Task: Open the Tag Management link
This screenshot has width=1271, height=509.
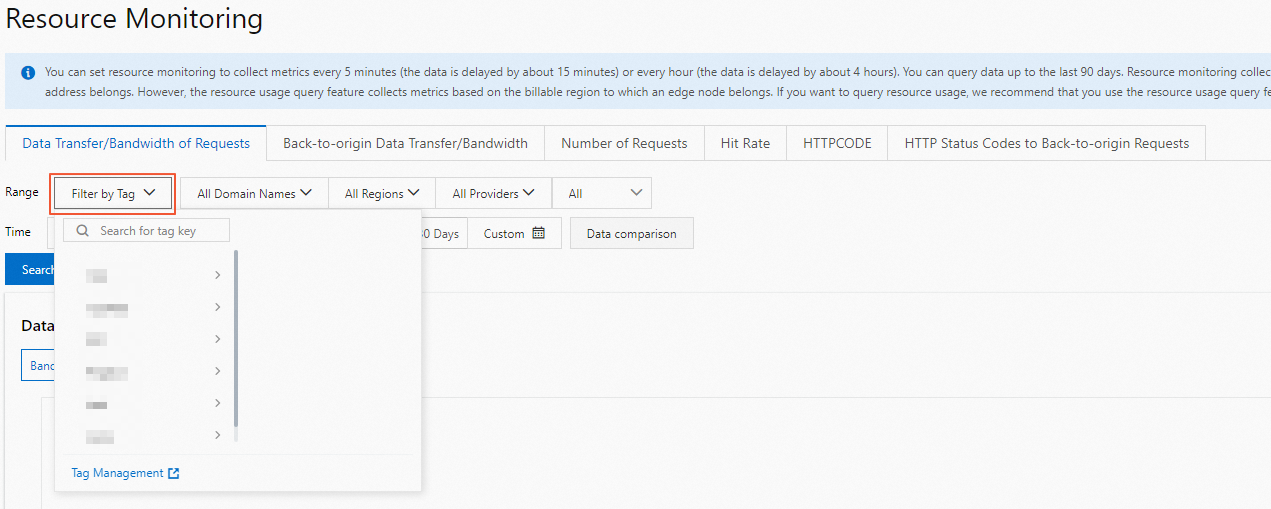Action: click(x=117, y=473)
